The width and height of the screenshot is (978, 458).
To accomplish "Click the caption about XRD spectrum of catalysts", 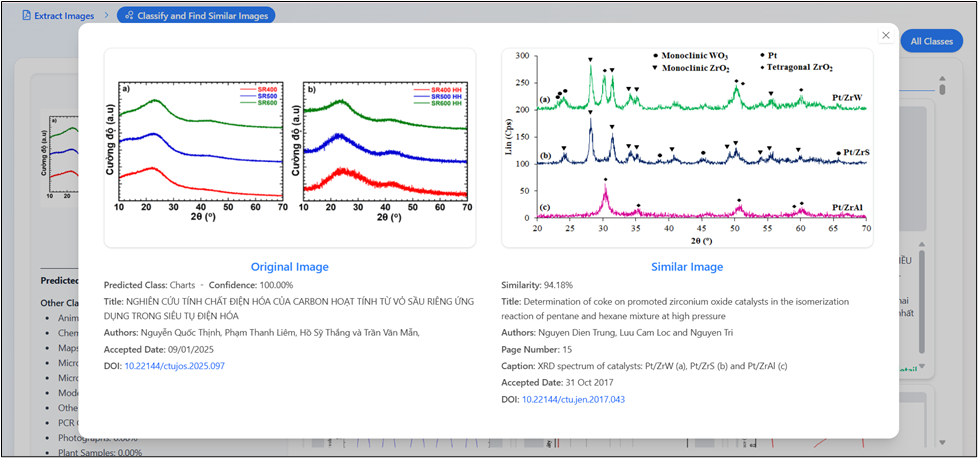I will tap(644, 366).
